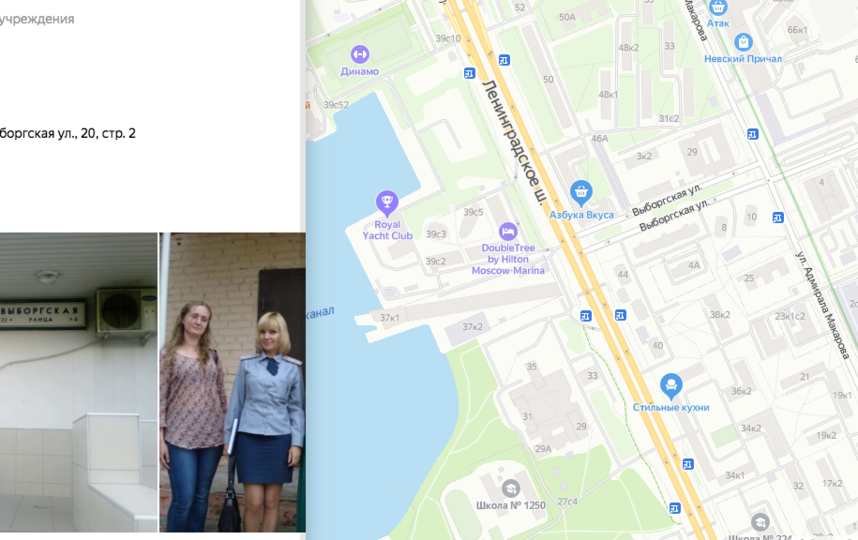858x540 pixels.
Task: Click the Азбука Вкуса shopping basket marker
Action: (581, 193)
